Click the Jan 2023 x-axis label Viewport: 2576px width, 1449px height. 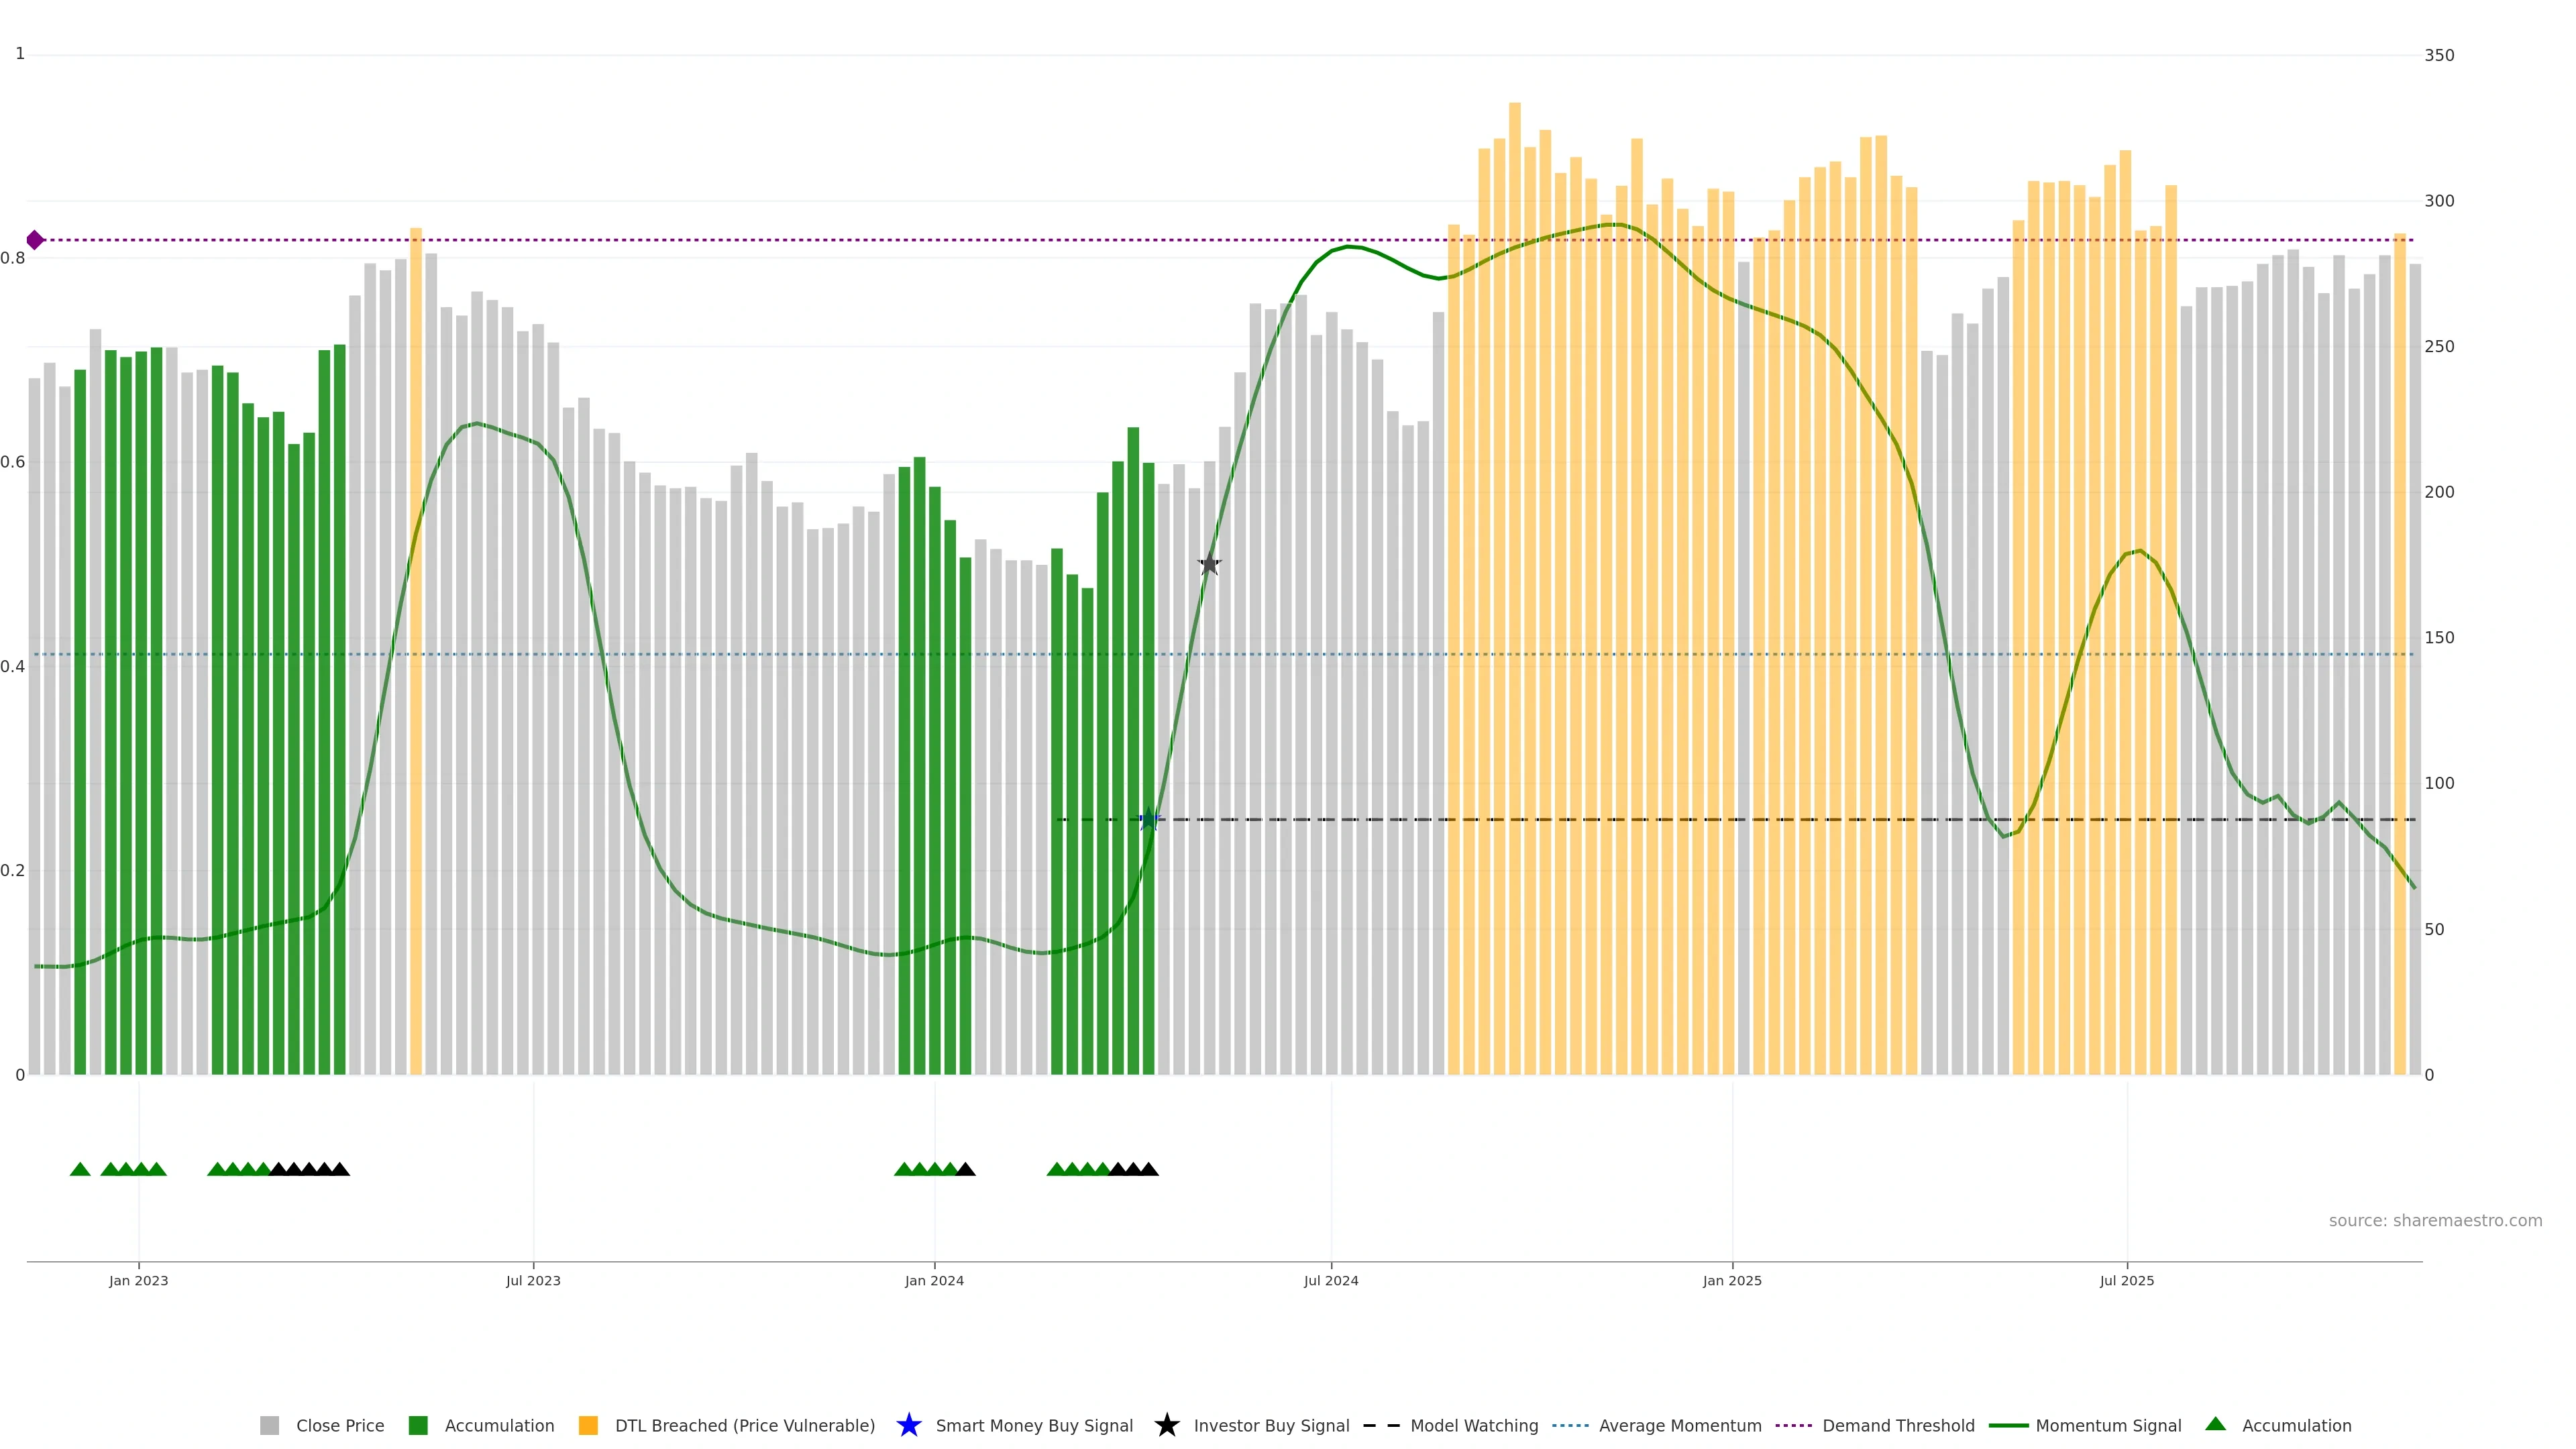pos(139,1280)
